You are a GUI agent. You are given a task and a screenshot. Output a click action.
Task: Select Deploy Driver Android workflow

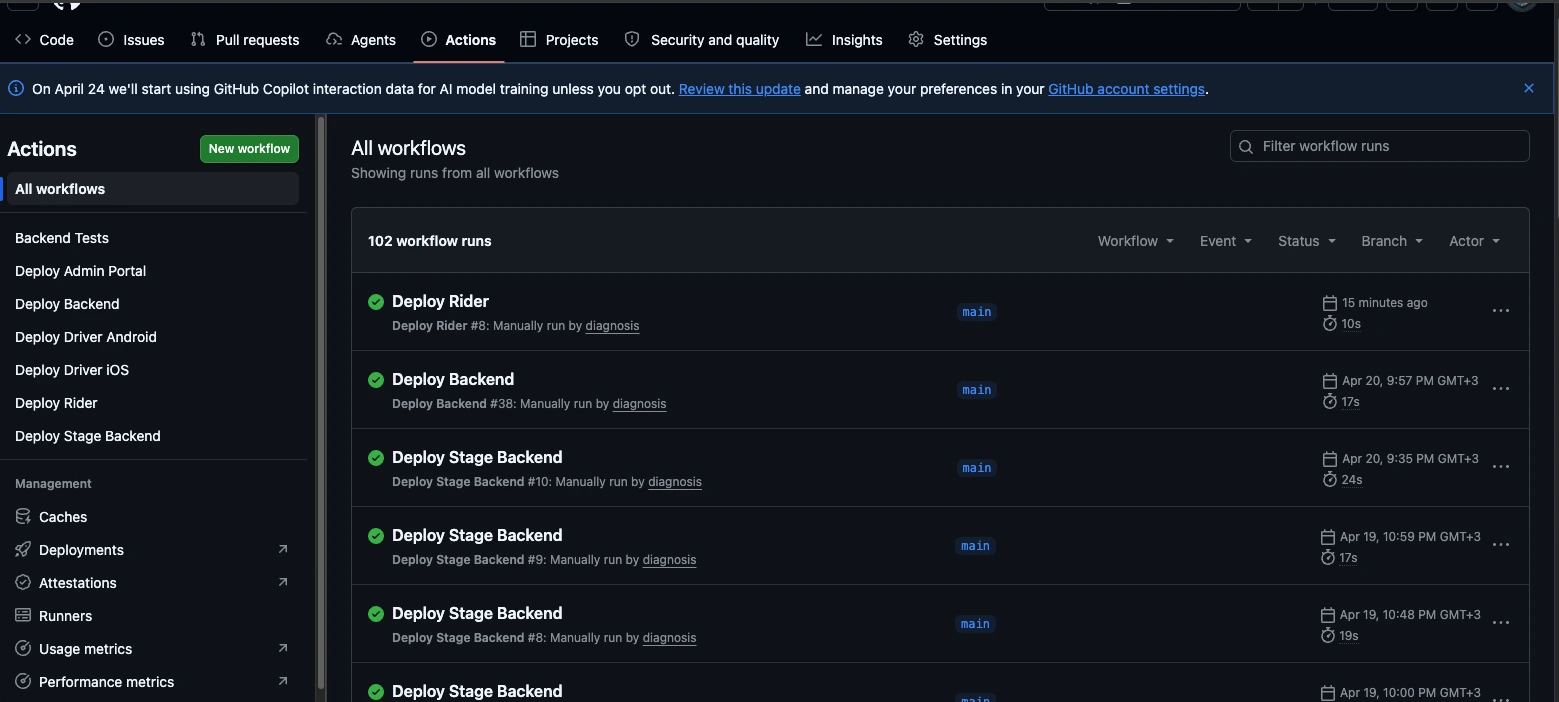click(86, 337)
